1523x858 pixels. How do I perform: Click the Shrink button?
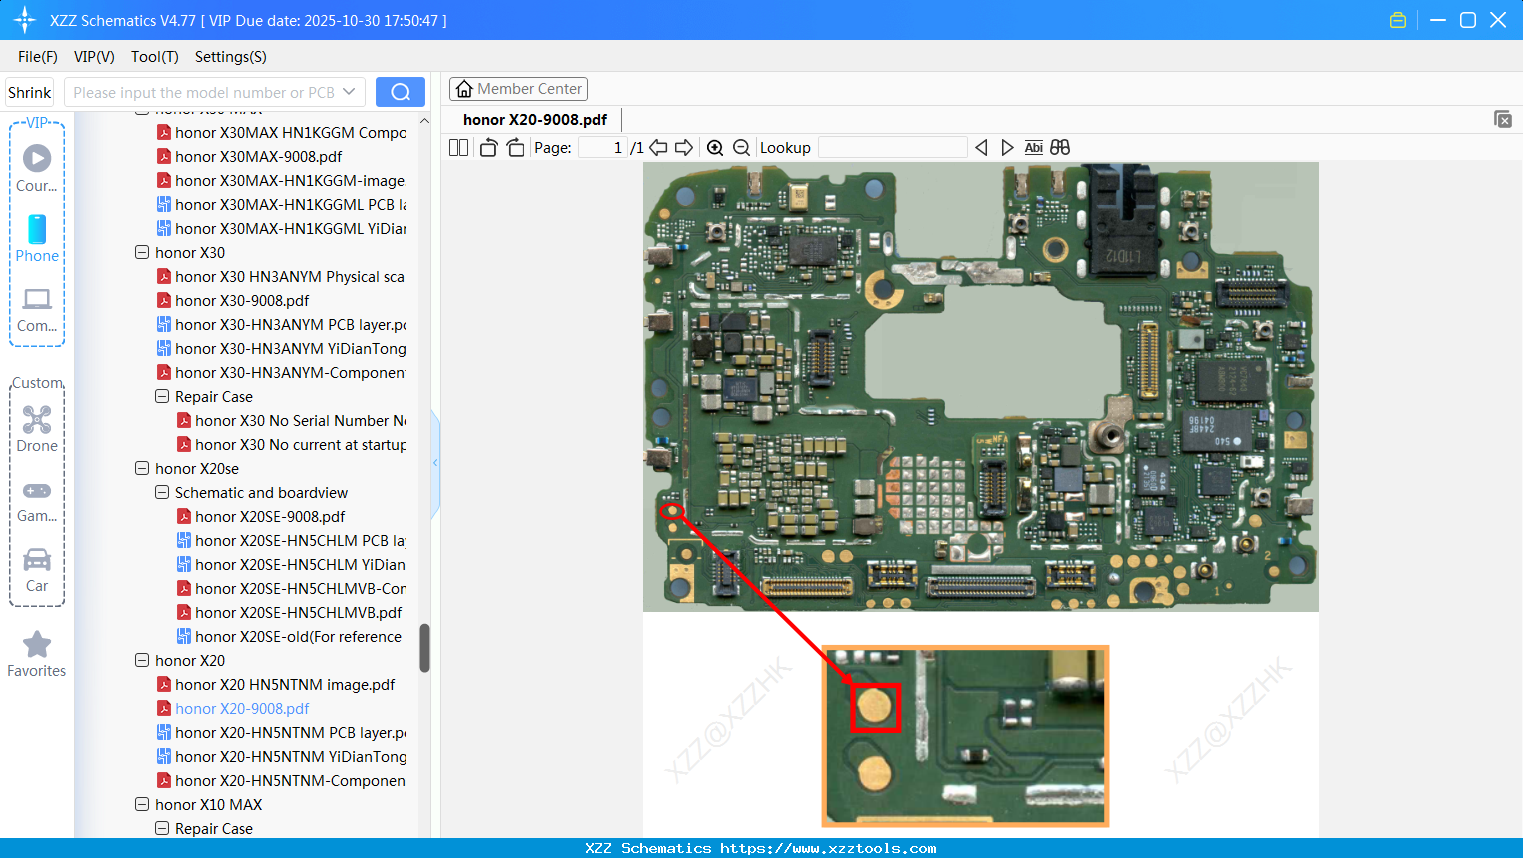30,92
